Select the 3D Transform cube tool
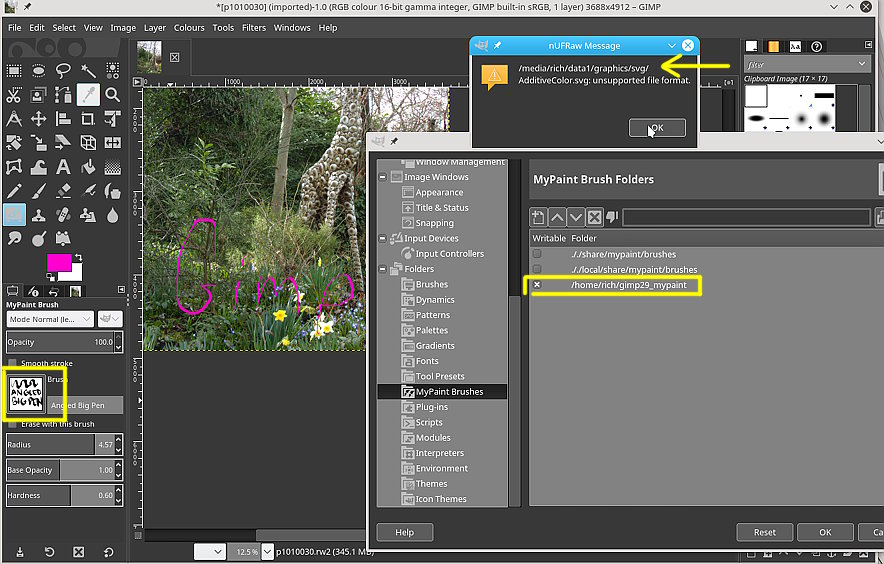The height and width of the screenshot is (564, 884). coord(88,143)
